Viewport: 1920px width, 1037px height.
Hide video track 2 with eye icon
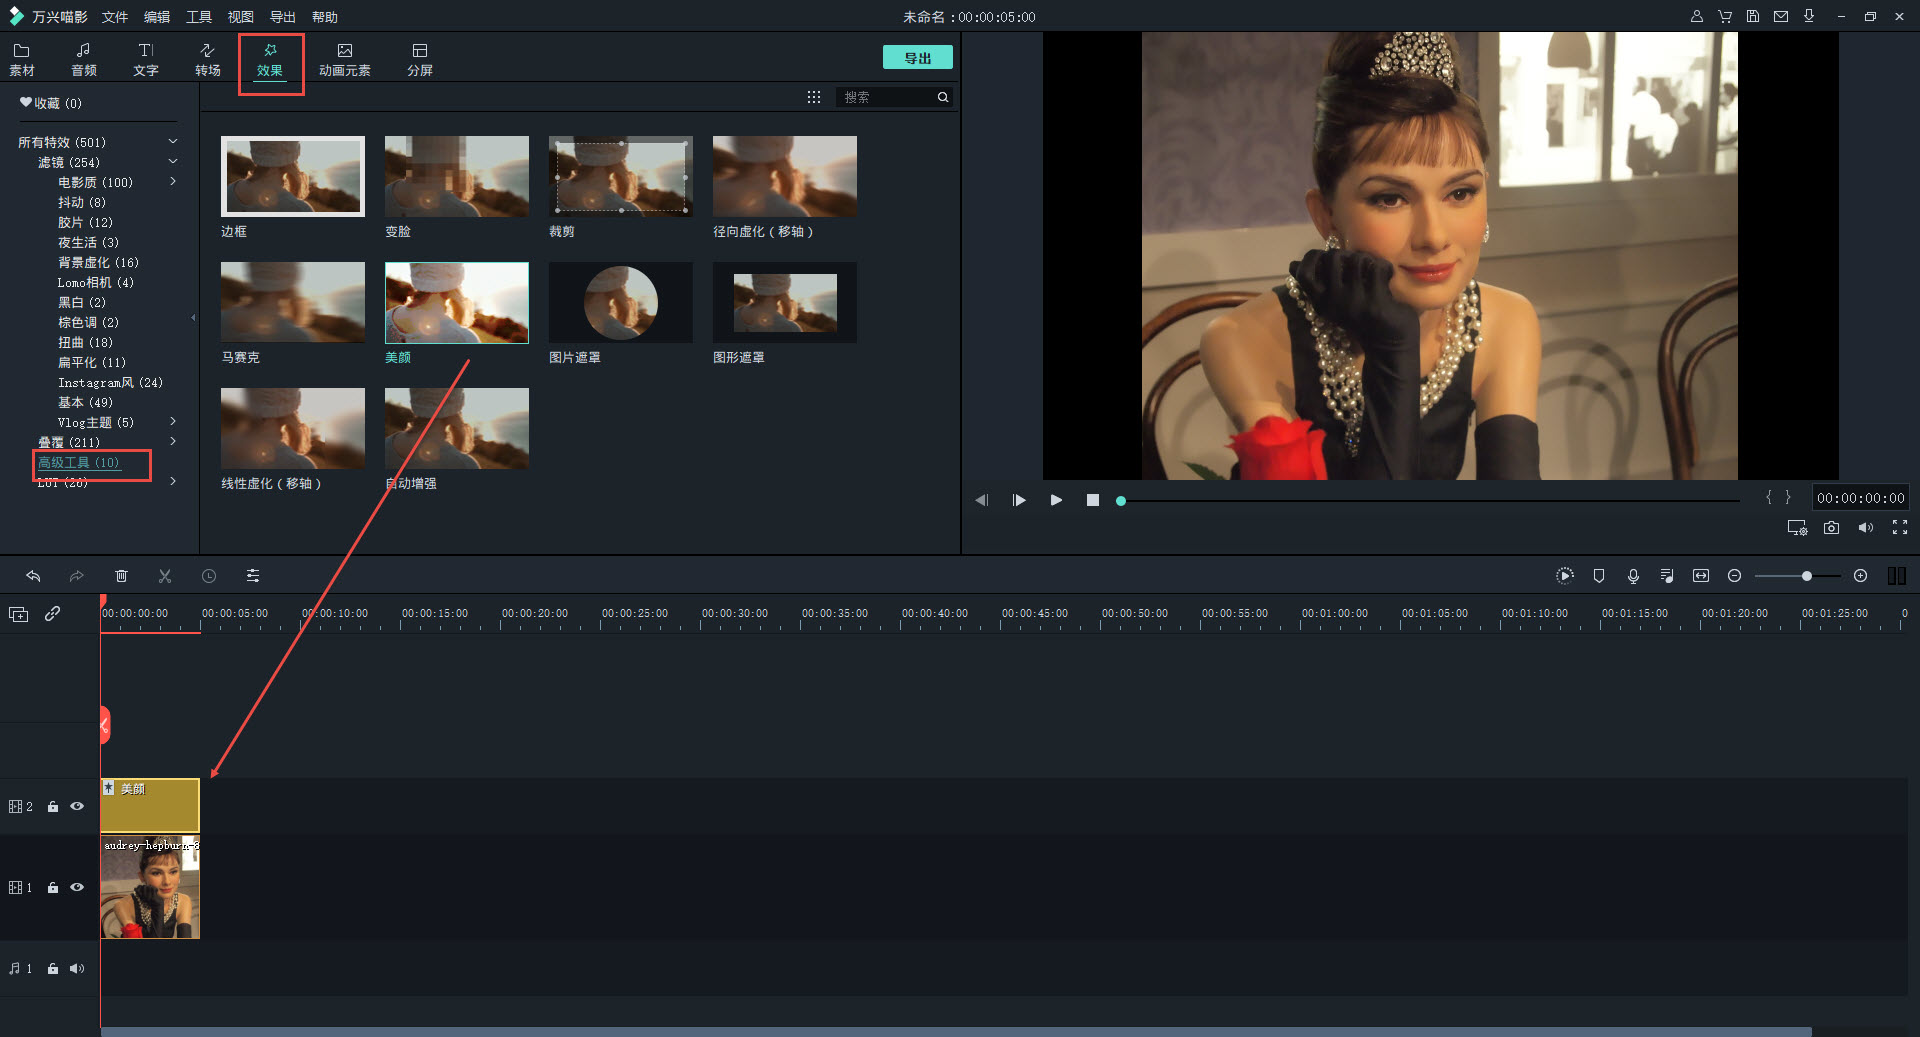tap(77, 806)
